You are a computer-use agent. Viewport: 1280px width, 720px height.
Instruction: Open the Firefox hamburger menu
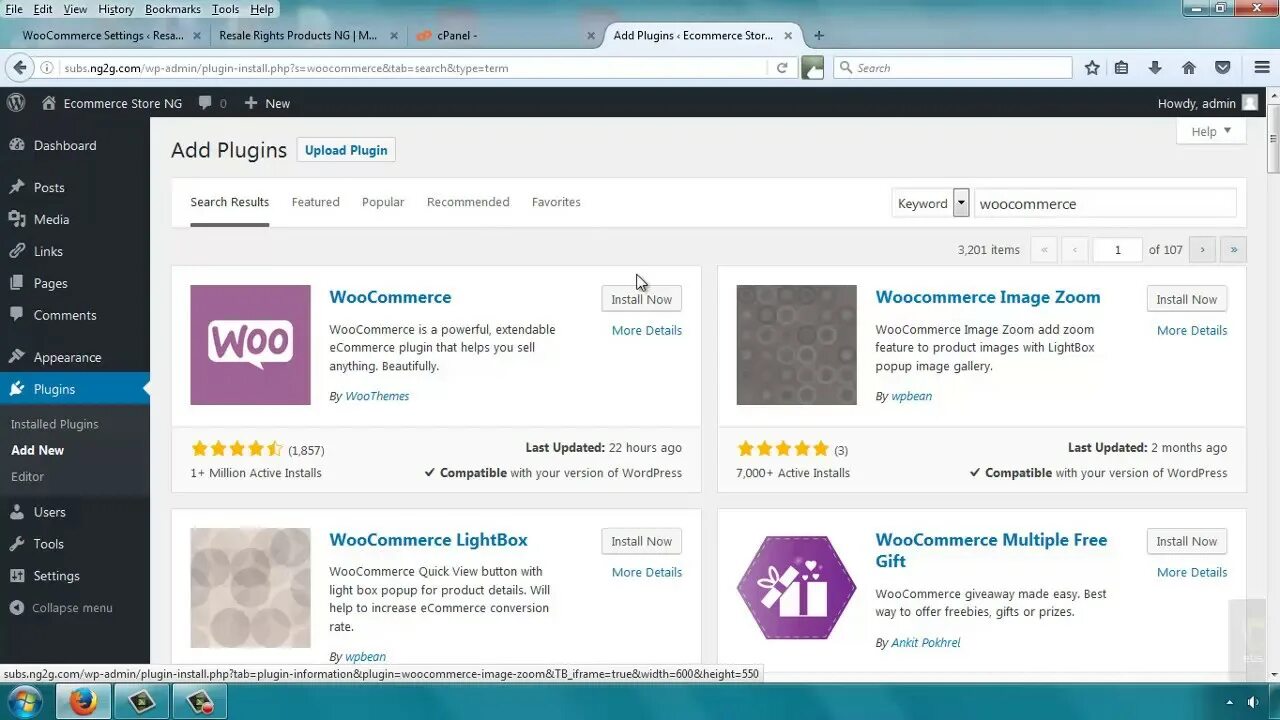[x=1262, y=68]
